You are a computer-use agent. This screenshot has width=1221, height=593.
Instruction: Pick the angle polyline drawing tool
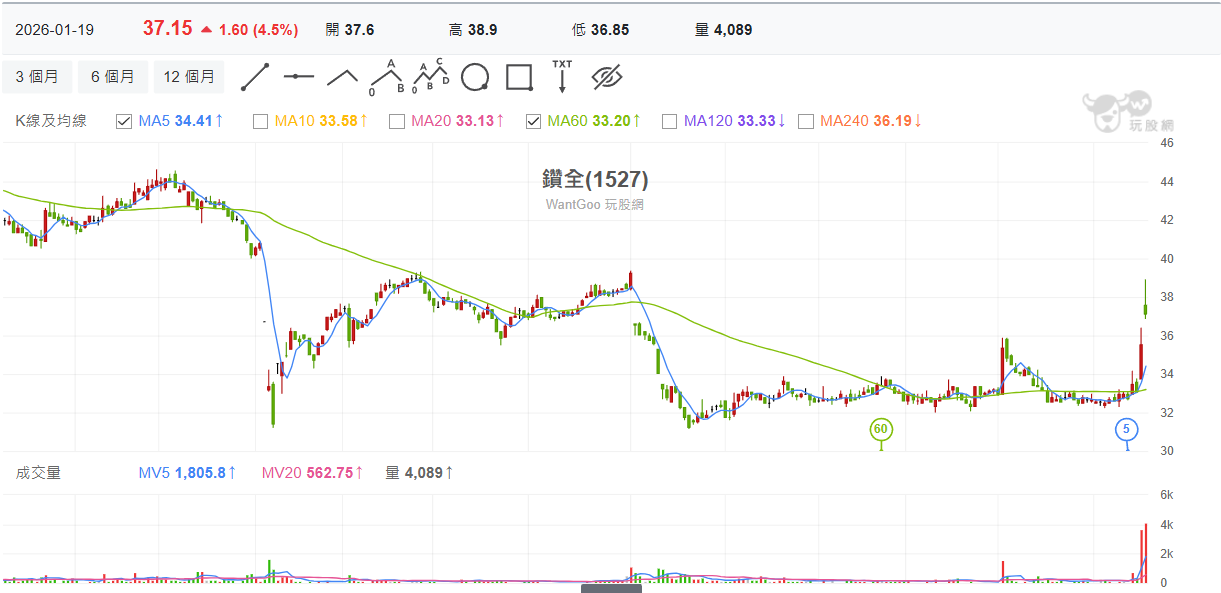(x=343, y=77)
